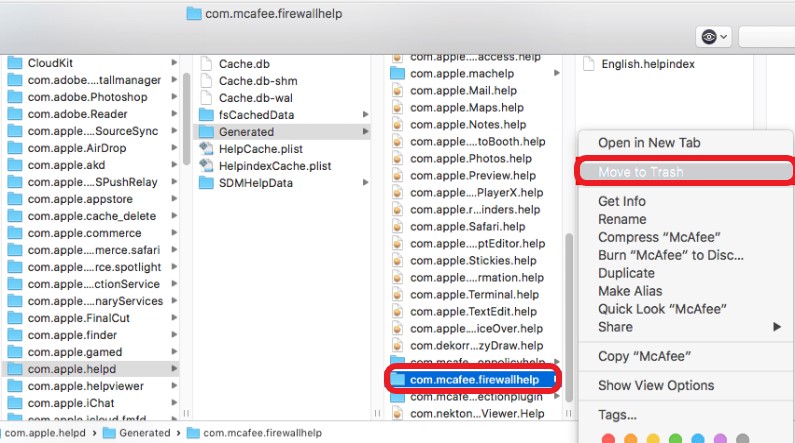Select com.apple.Stickies.help file

coord(473,261)
